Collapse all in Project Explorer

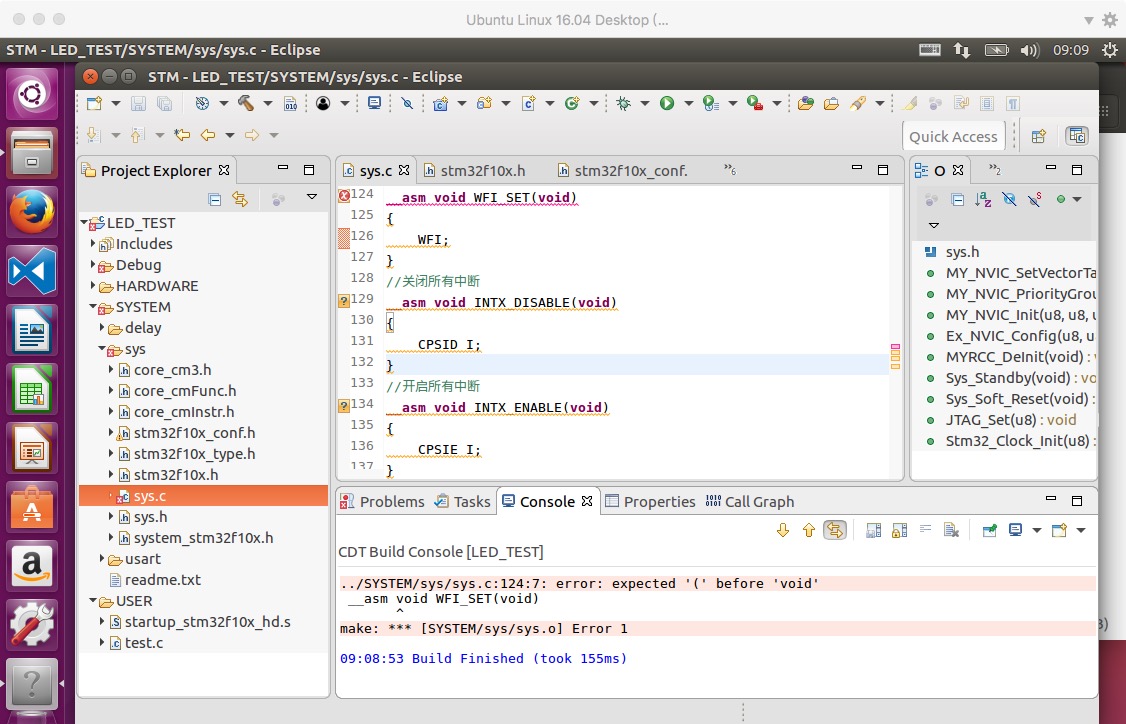coord(214,199)
